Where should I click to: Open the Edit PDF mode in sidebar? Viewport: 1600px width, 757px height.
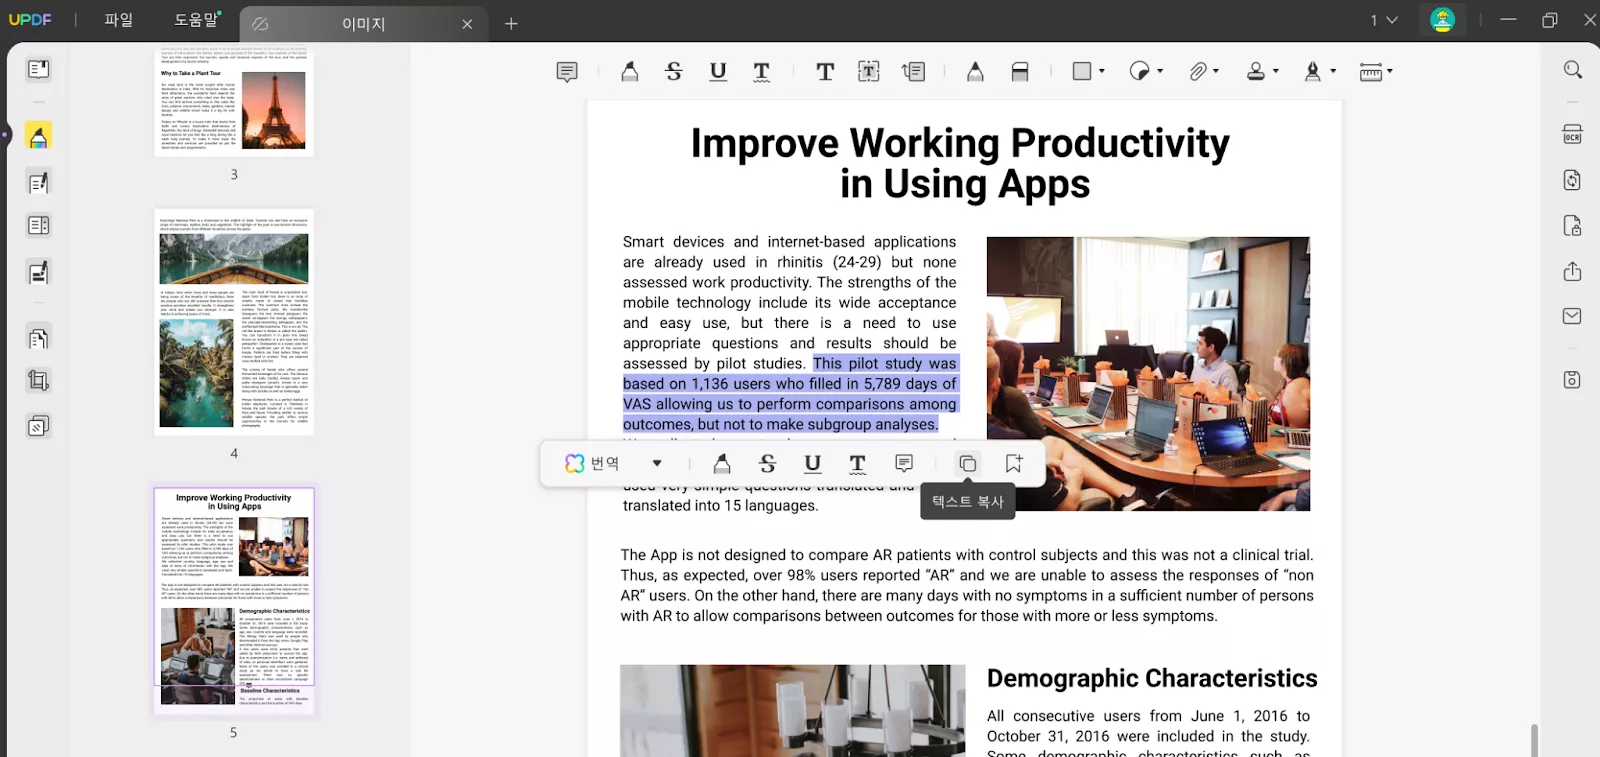coord(38,182)
